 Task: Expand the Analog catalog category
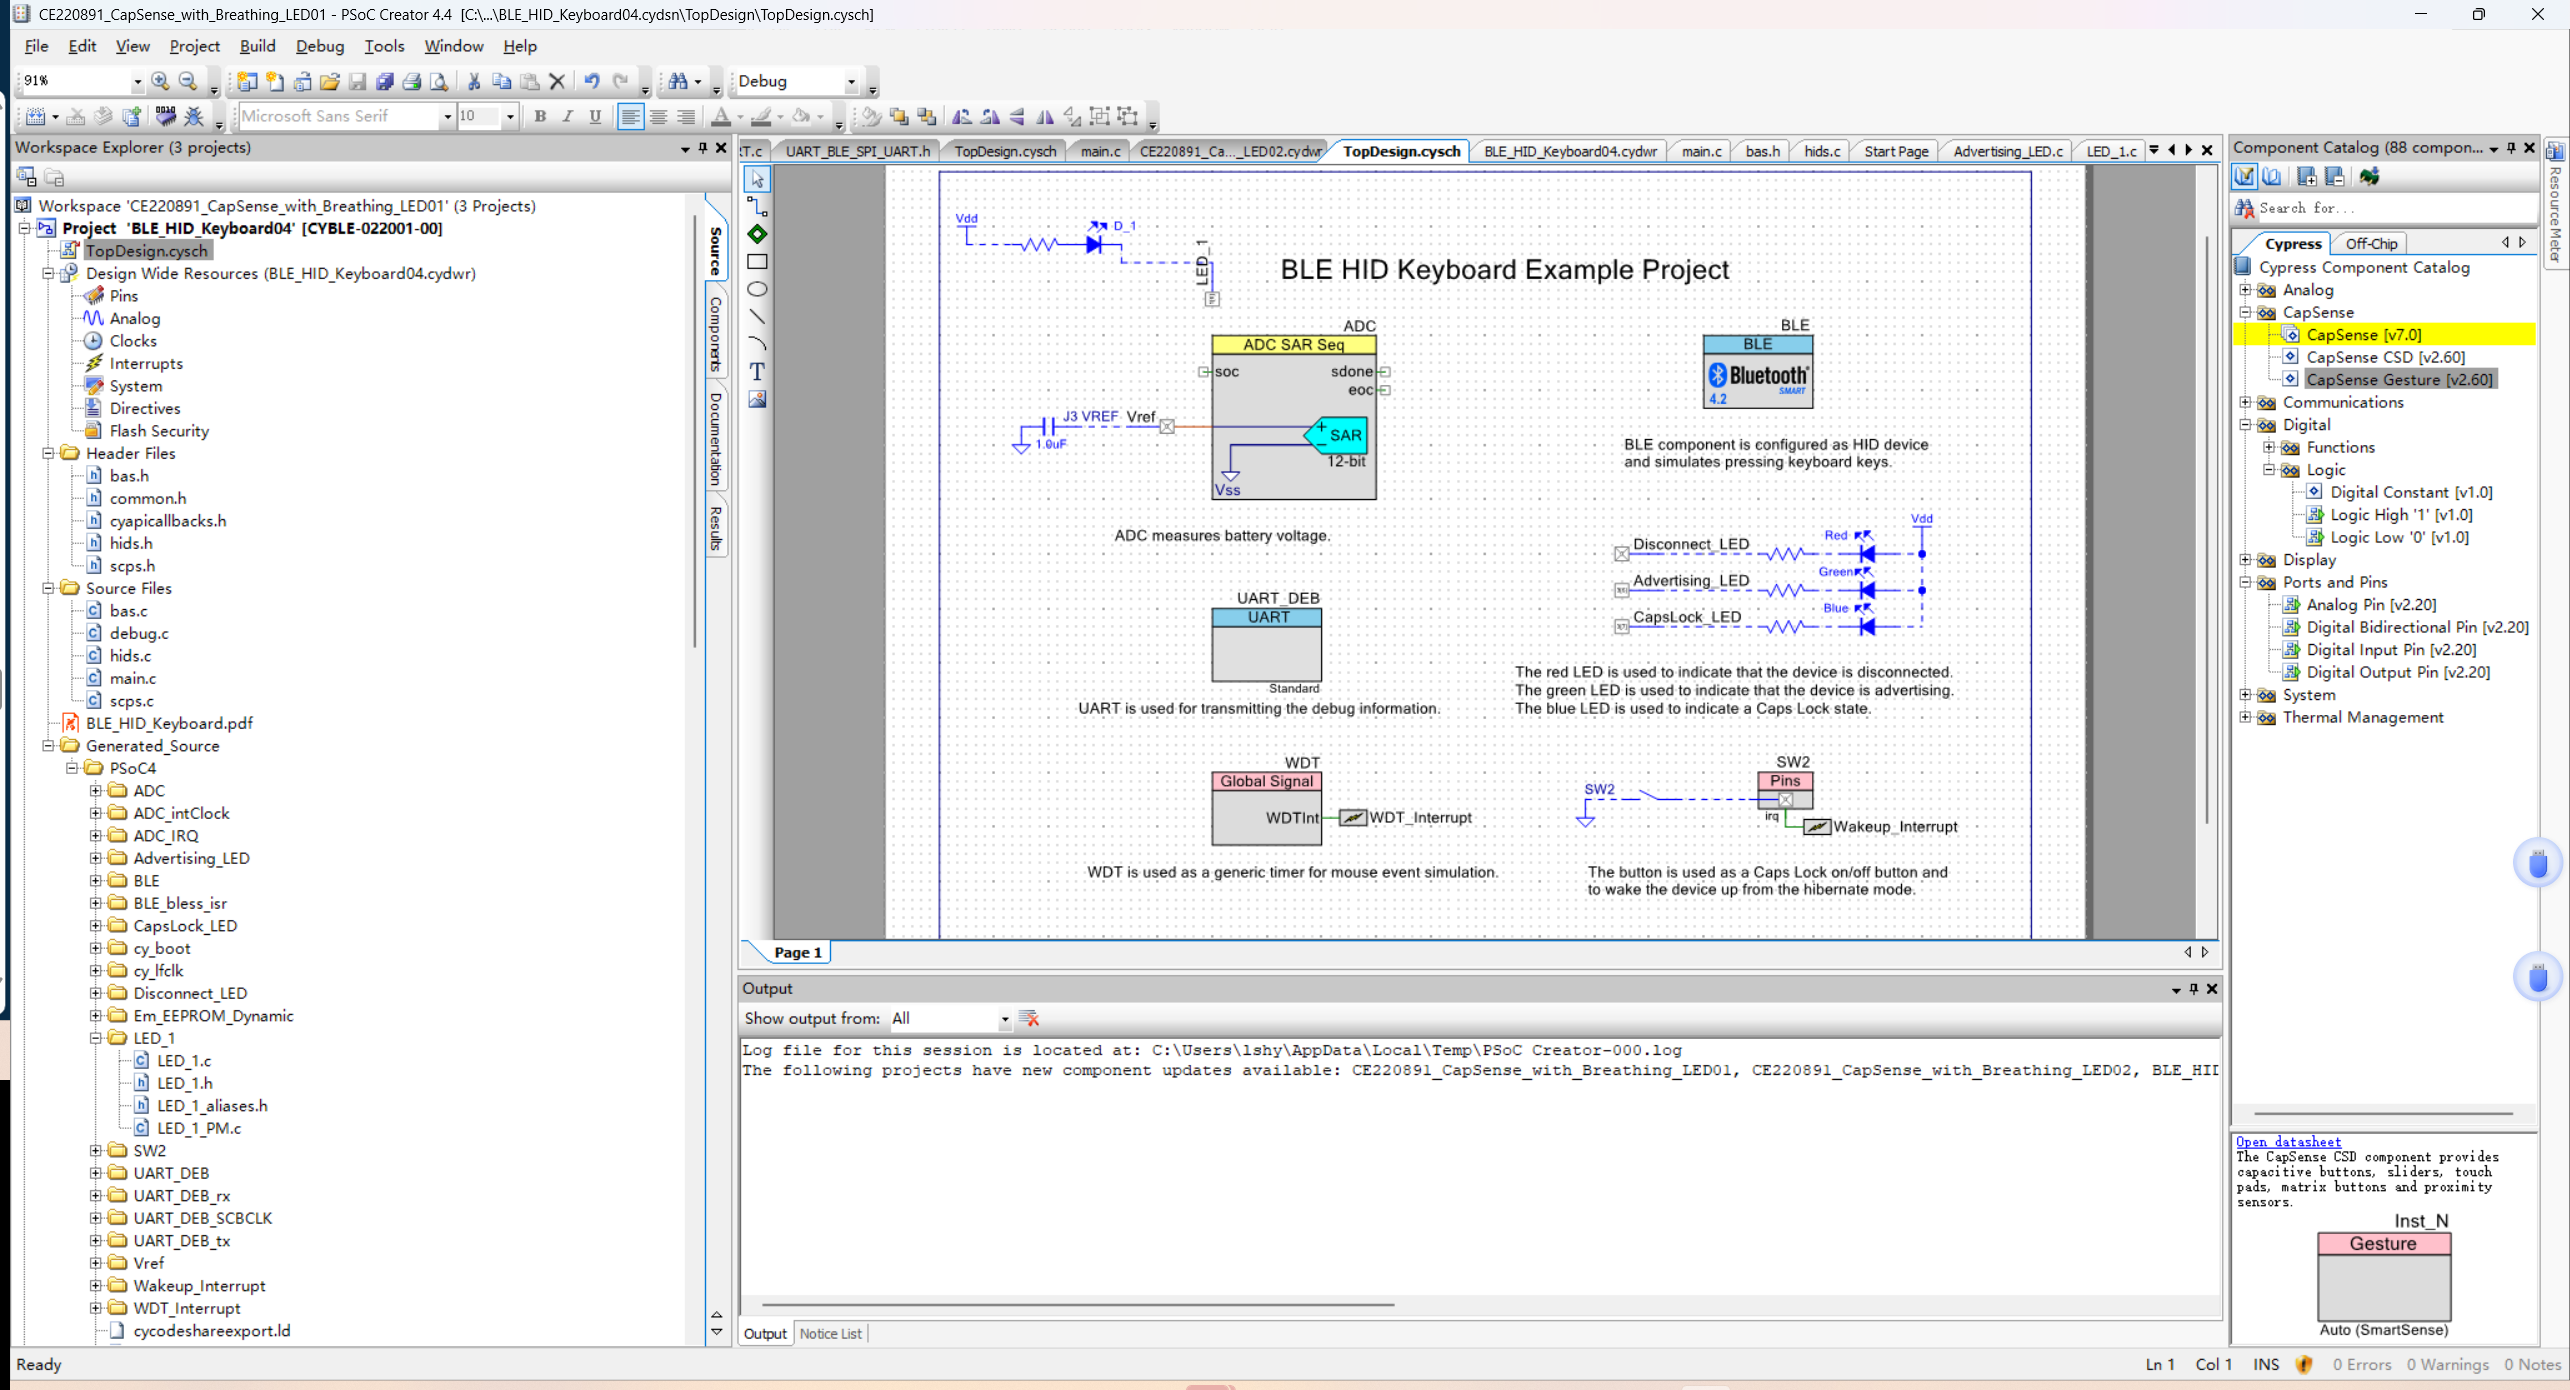pyautogui.click(x=2245, y=290)
